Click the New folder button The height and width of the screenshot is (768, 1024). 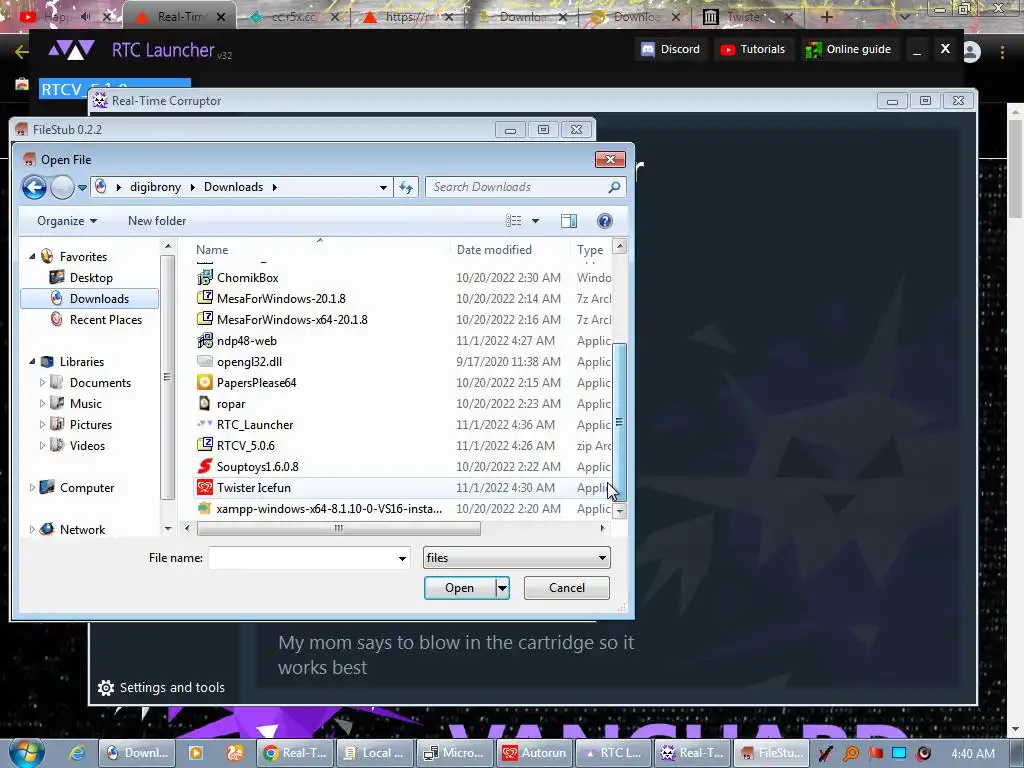[157, 221]
